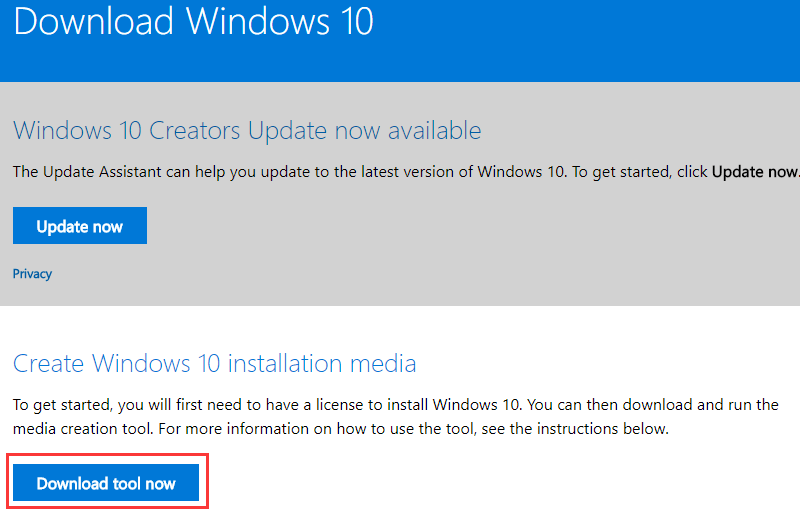800x520 pixels.
Task: Click the Update now button
Action: [x=80, y=226]
